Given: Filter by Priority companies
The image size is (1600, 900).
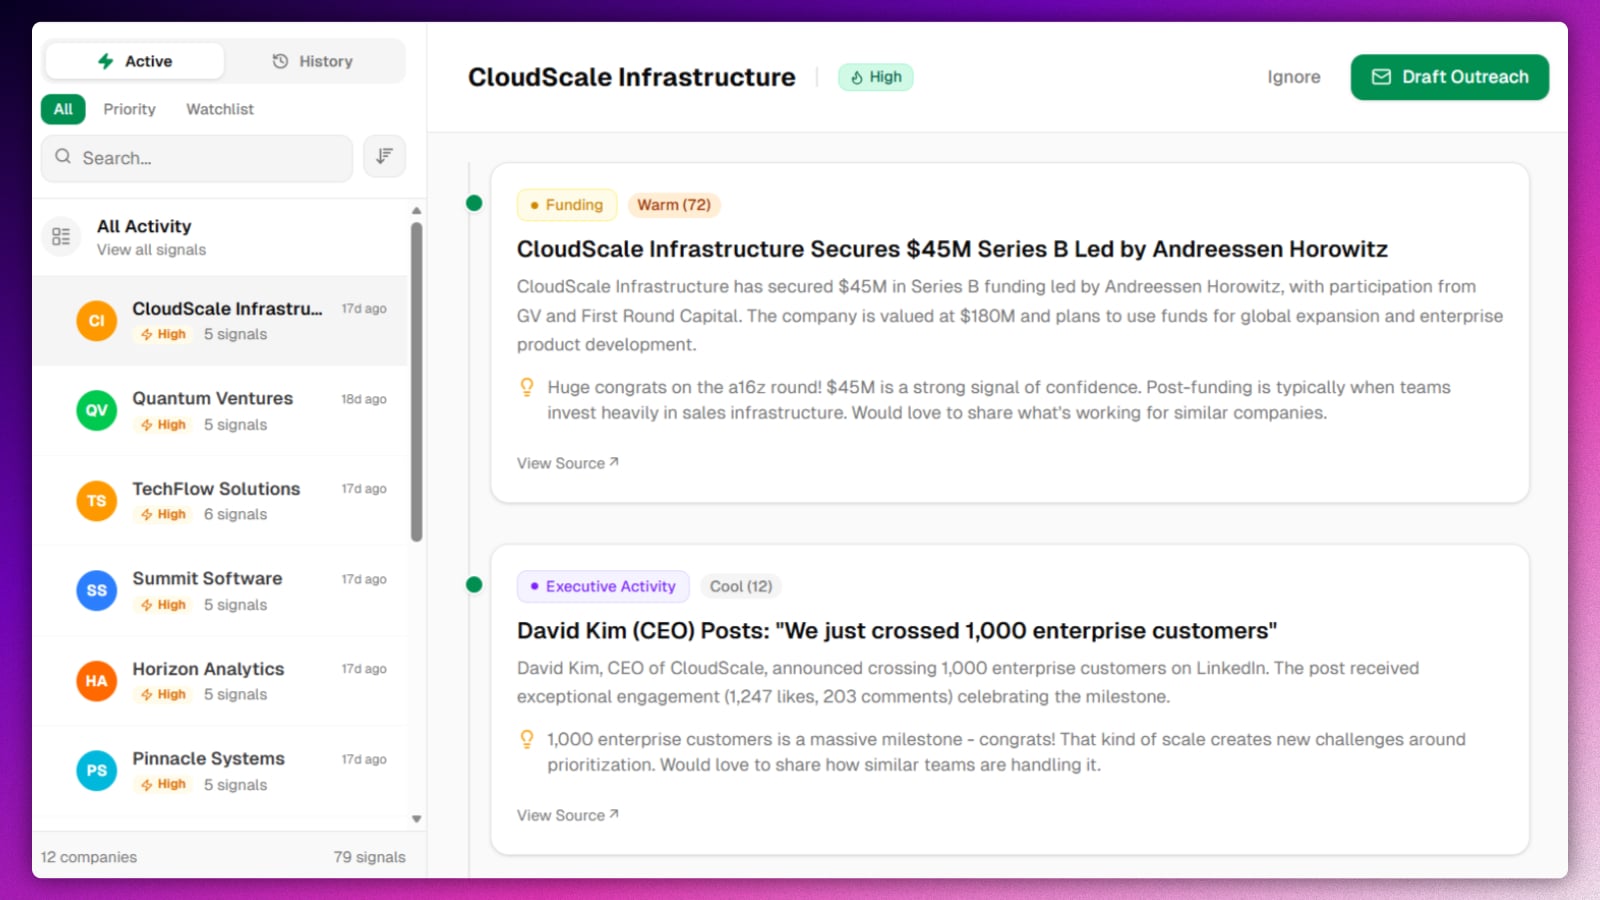Looking at the screenshot, I should tap(130, 109).
